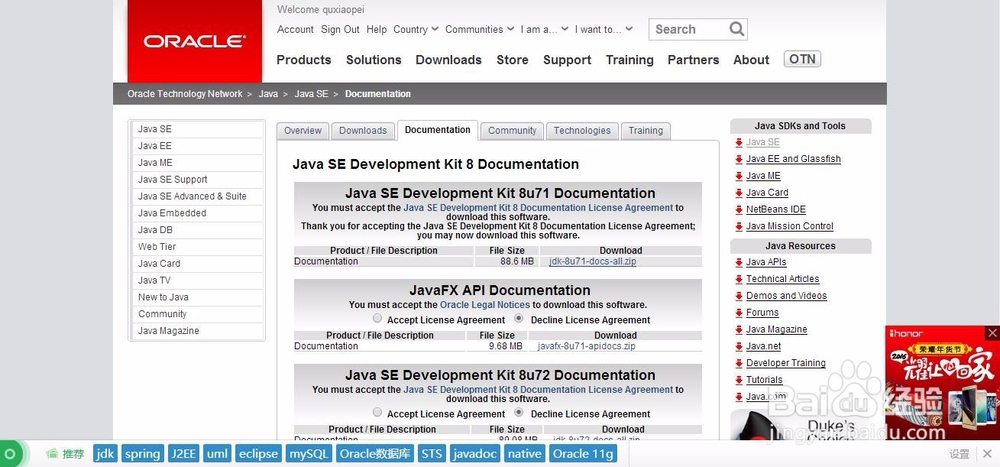The image size is (1000, 467).
Task: Select Accept License Agreement for JavaFX API
Action: pyautogui.click(x=378, y=318)
